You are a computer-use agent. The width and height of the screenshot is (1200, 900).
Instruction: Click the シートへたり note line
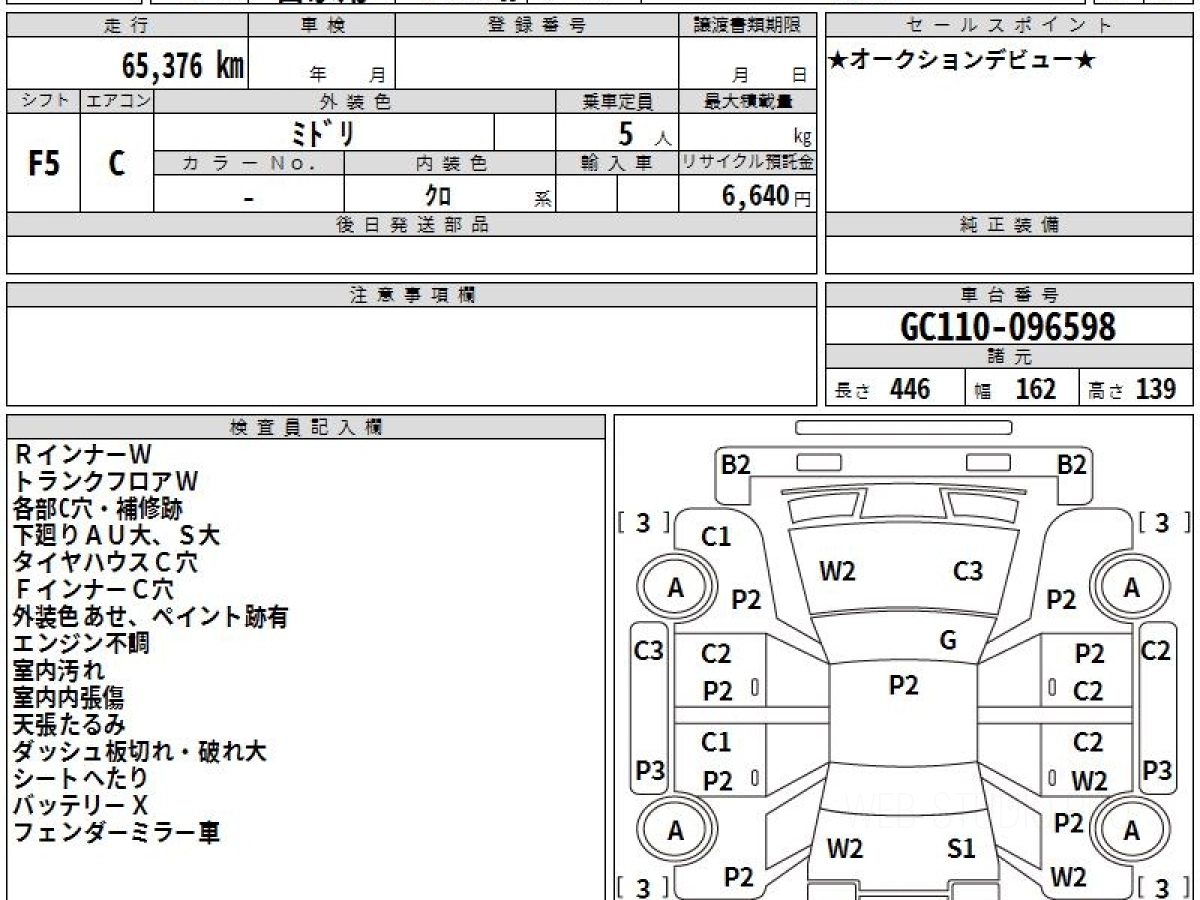(81, 779)
